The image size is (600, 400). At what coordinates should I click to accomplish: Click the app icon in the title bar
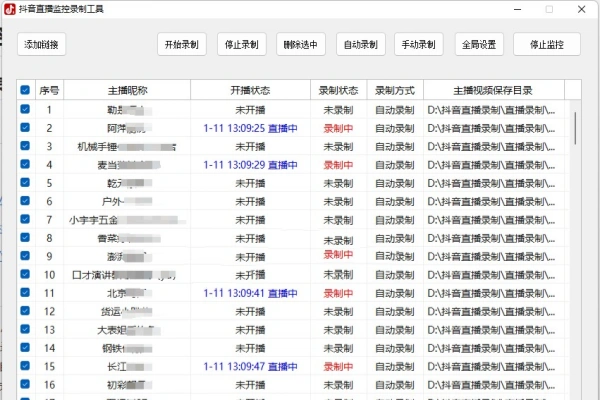click(9, 9)
